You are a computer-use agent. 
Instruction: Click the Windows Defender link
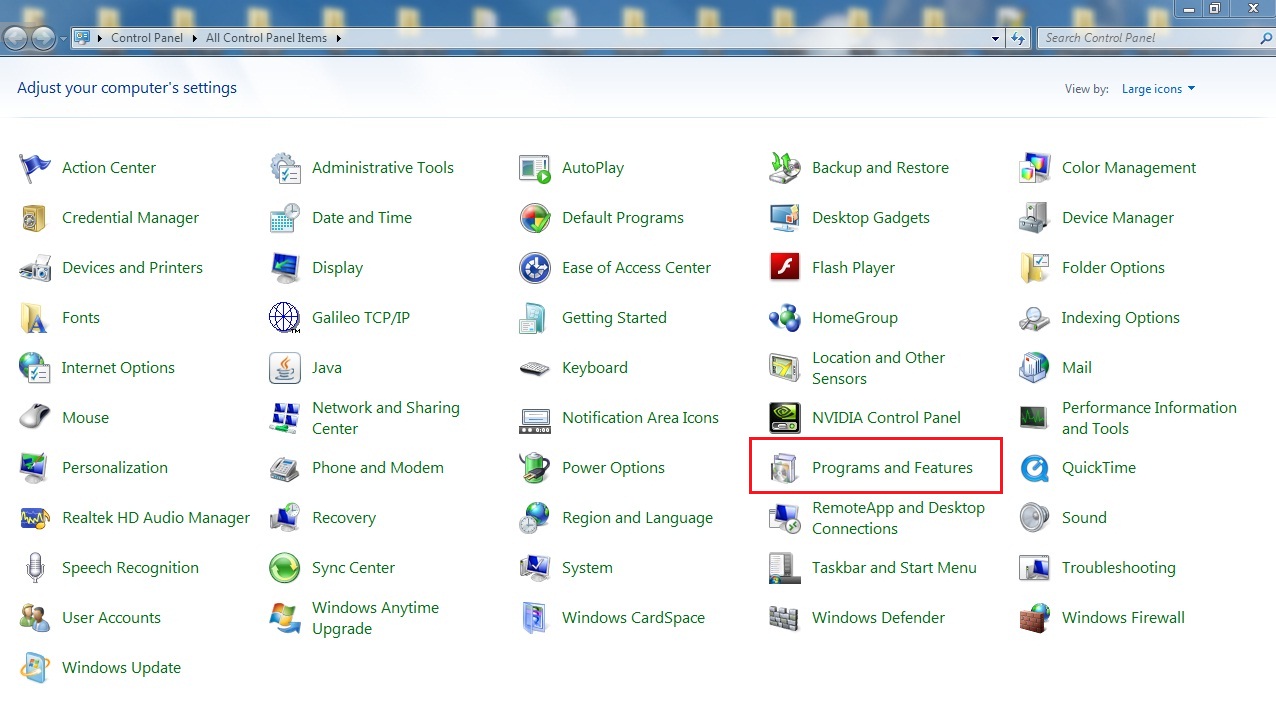click(878, 618)
